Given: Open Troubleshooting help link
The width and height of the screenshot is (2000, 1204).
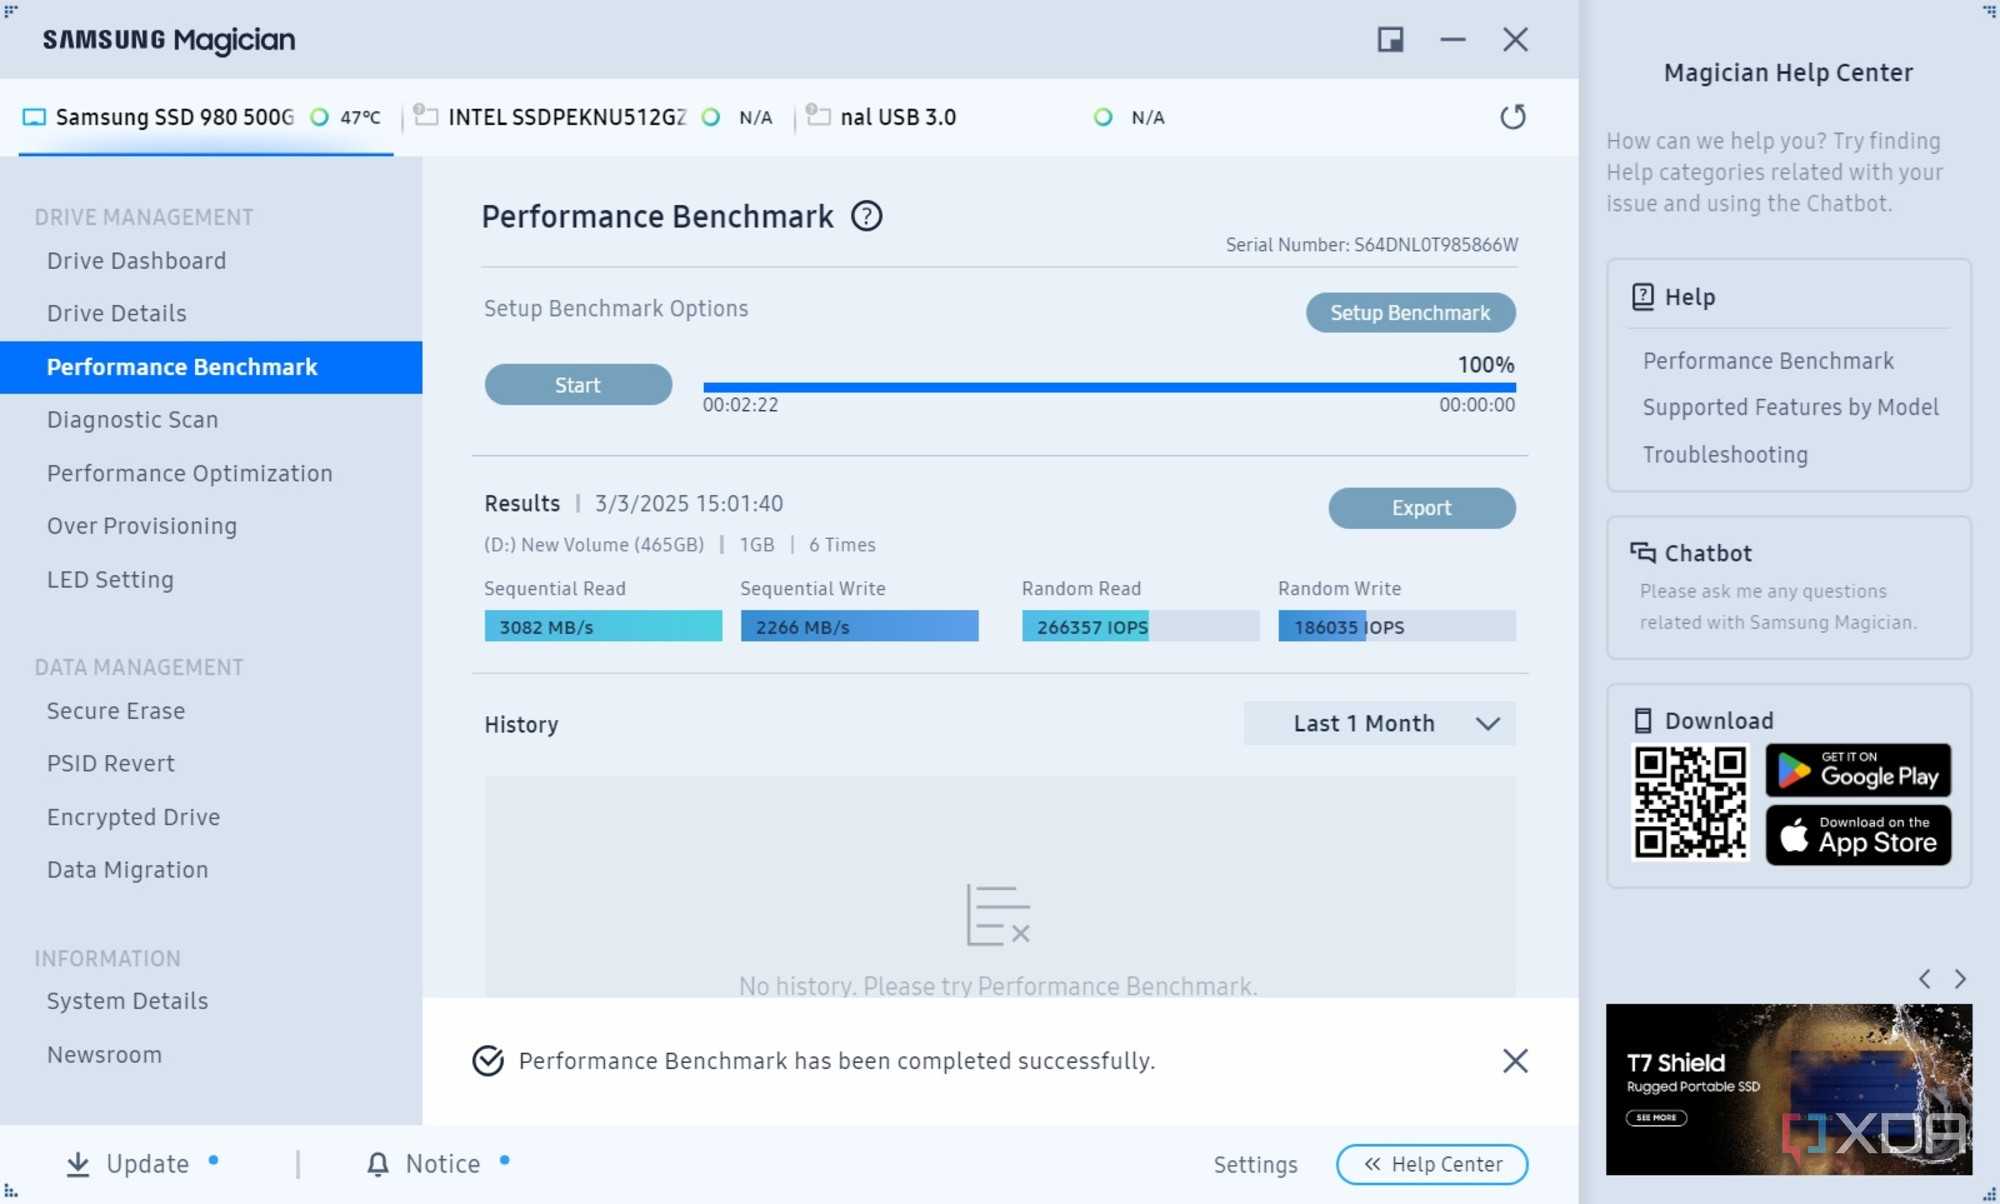Looking at the screenshot, I should pos(1725,454).
